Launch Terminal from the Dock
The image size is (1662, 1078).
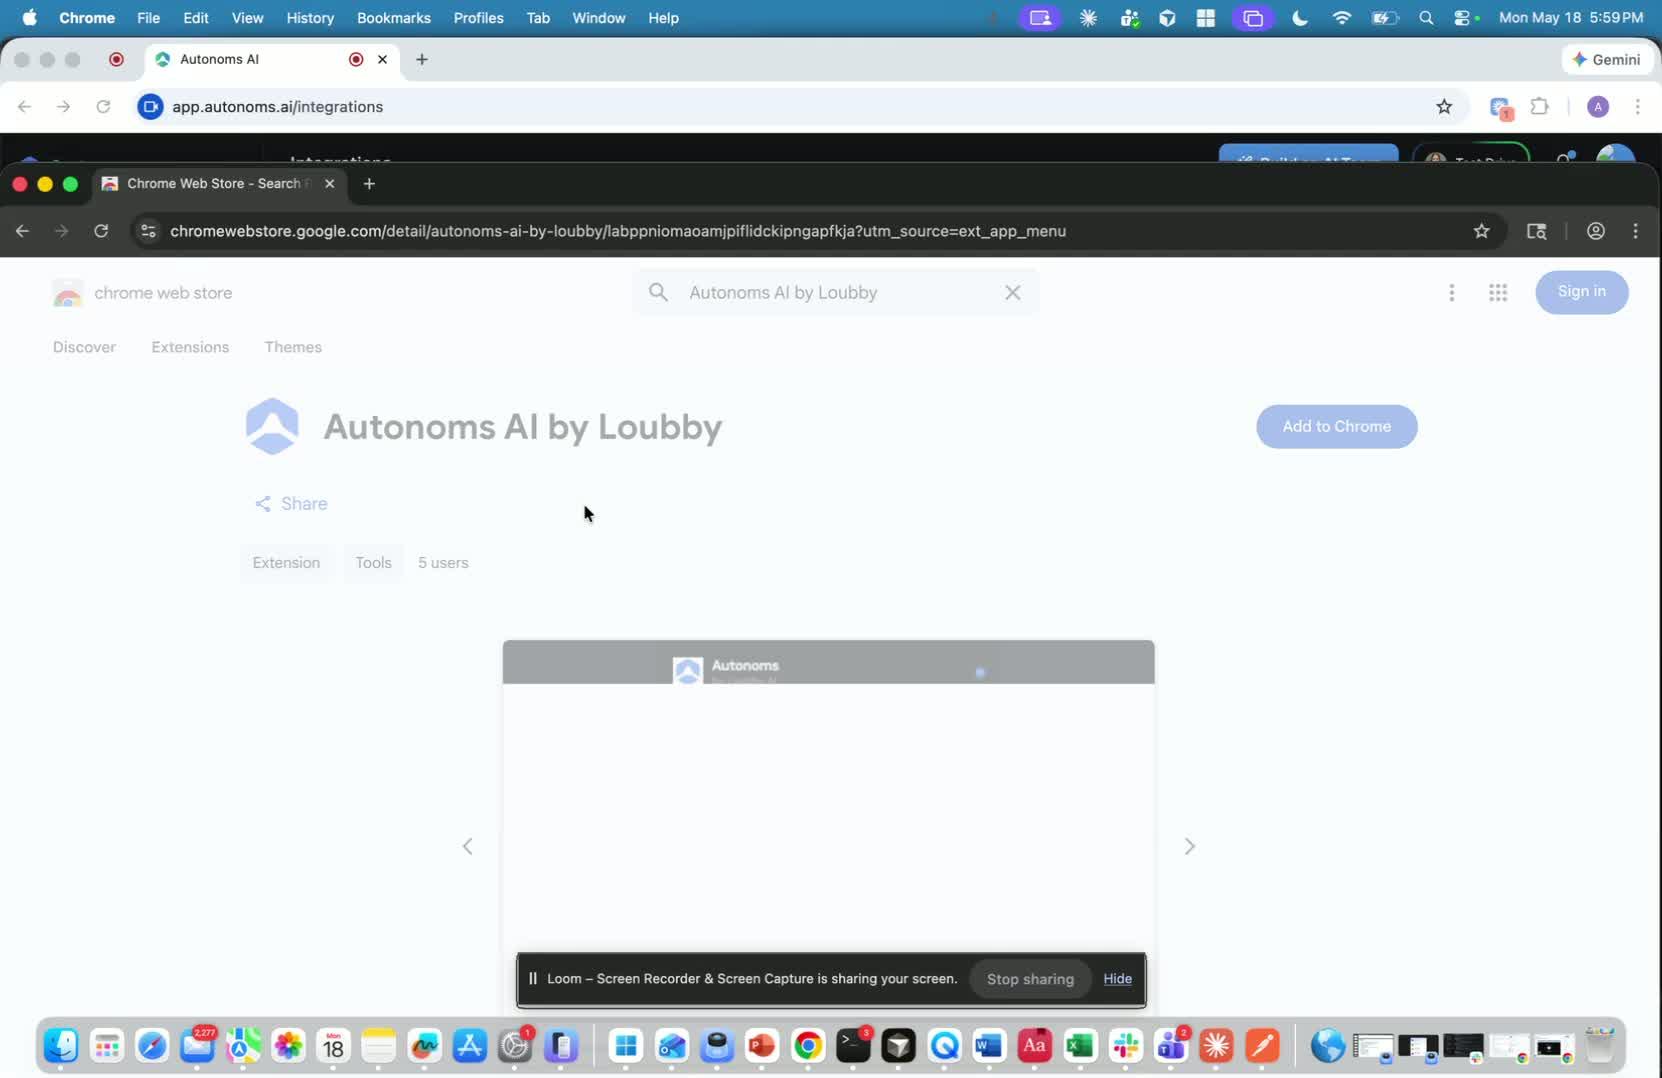pos(853,1046)
